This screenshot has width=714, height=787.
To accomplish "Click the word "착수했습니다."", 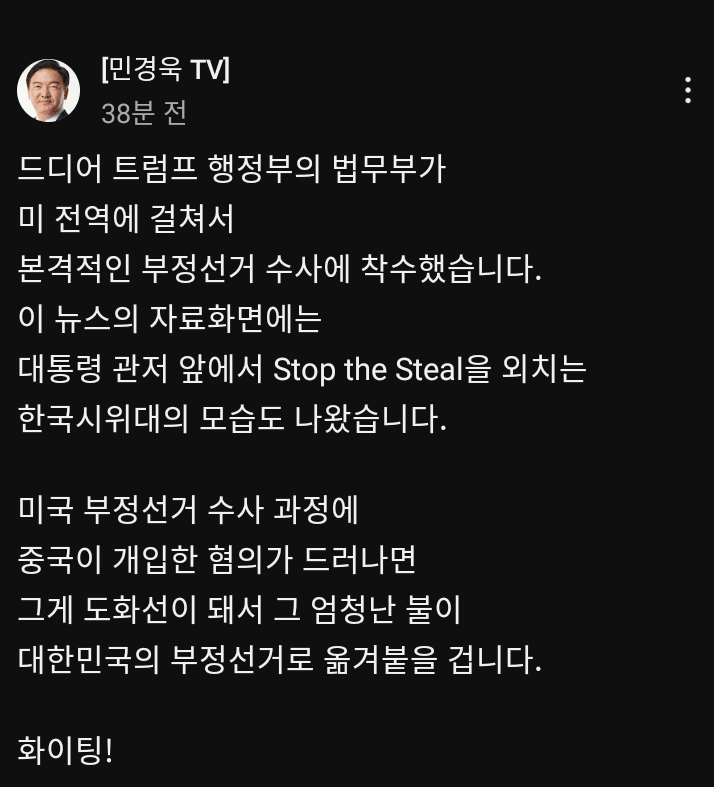I will coord(452,269).
